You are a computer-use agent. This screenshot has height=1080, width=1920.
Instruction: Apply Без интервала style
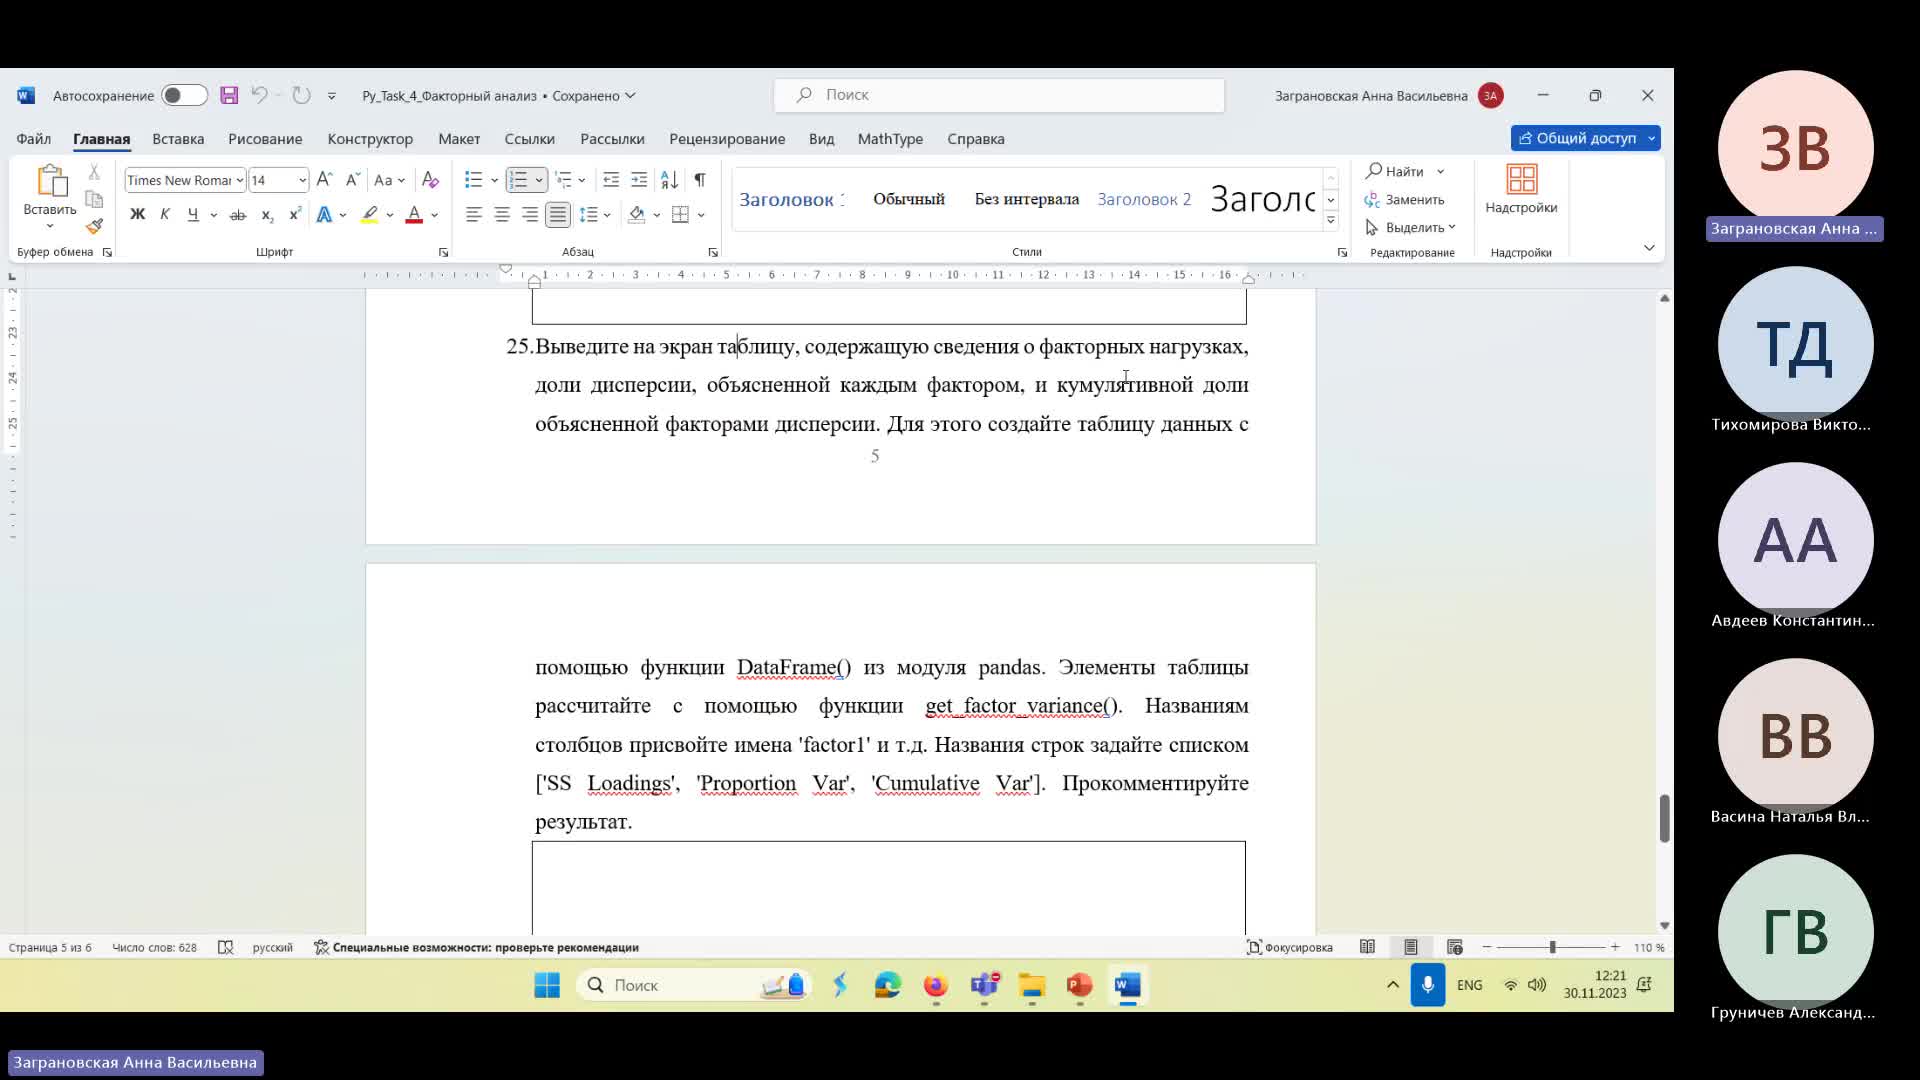1027,199
